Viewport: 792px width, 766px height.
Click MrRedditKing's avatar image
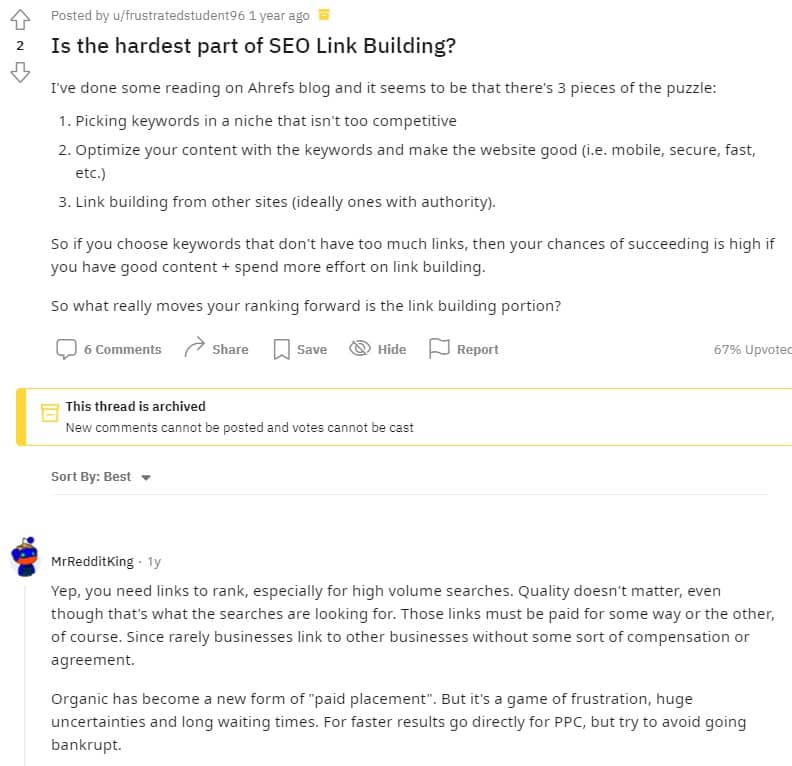pyautogui.click(x=25, y=557)
